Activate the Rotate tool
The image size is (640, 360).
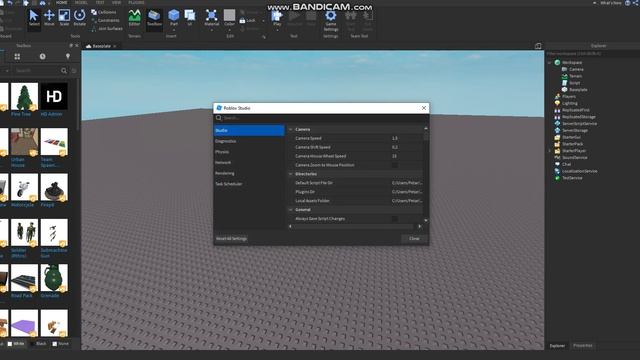pos(80,18)
